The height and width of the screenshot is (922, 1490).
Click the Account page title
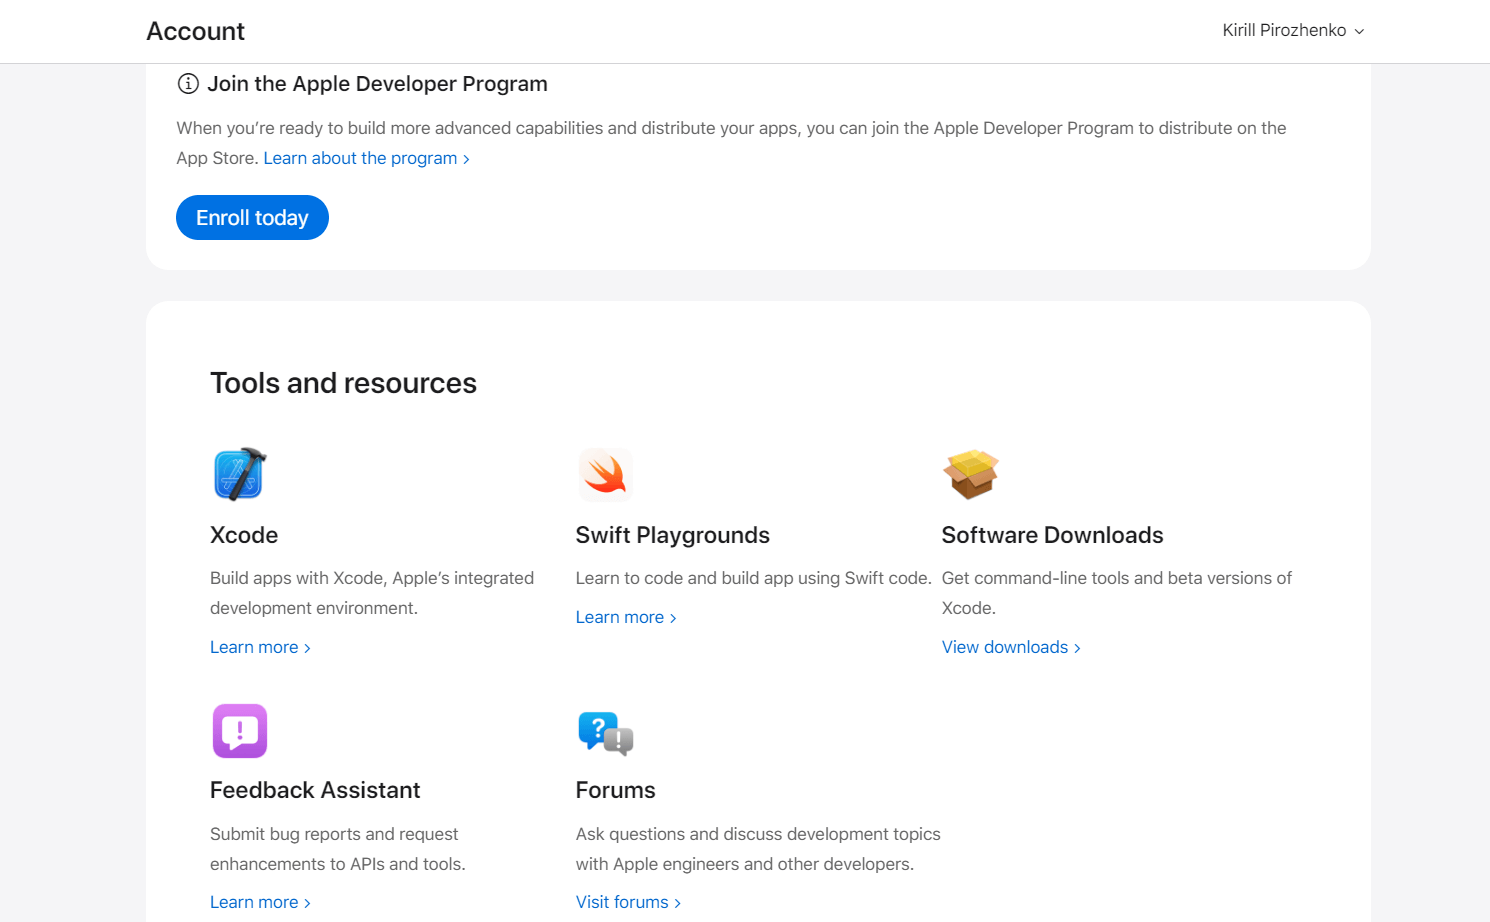point(196,31)
